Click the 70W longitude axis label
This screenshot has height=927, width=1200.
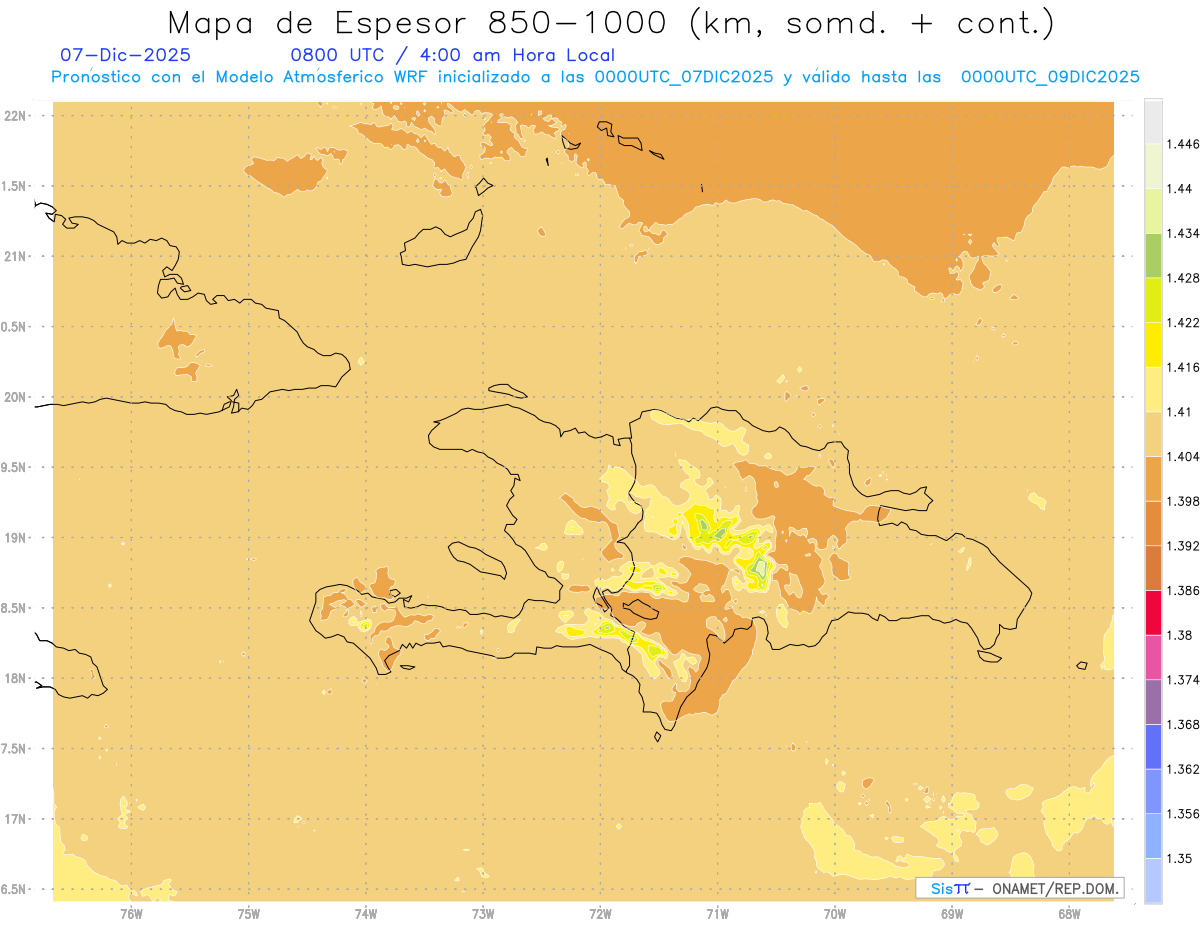click(835, 913)
